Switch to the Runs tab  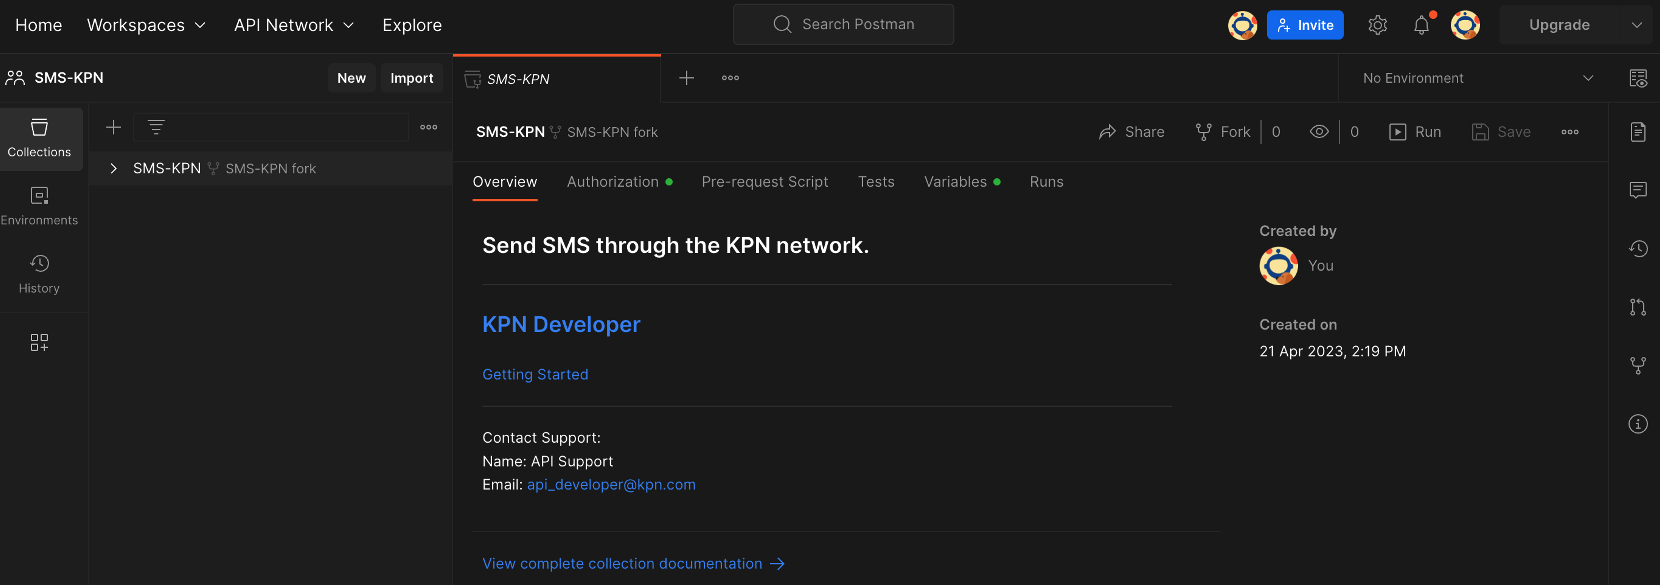pyautogui.click(x=1047, y=182)
